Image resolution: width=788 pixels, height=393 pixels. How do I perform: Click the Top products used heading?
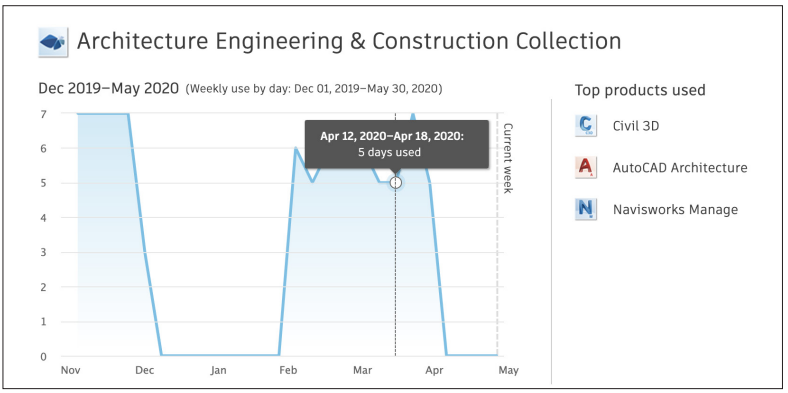[640, 90]
